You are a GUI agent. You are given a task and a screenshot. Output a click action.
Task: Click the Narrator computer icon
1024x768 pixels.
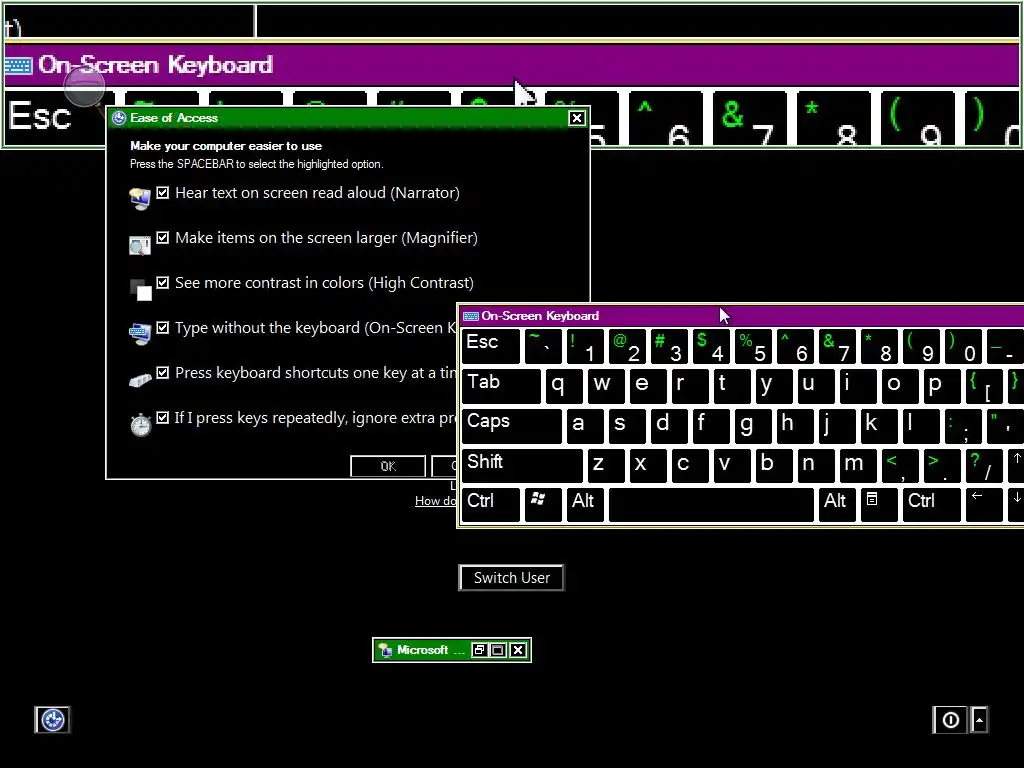[140, 199]
